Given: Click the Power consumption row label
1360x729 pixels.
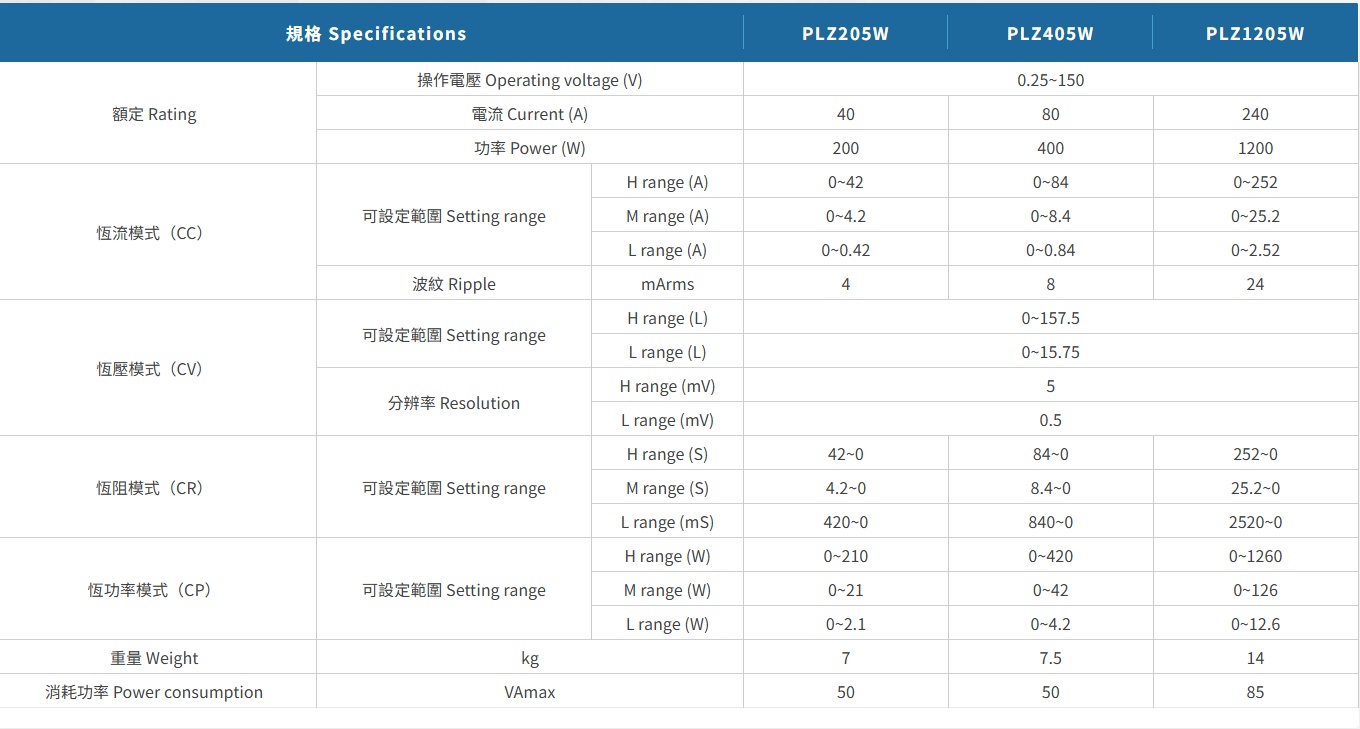Looking at the screenshot, I should [154, 692].
